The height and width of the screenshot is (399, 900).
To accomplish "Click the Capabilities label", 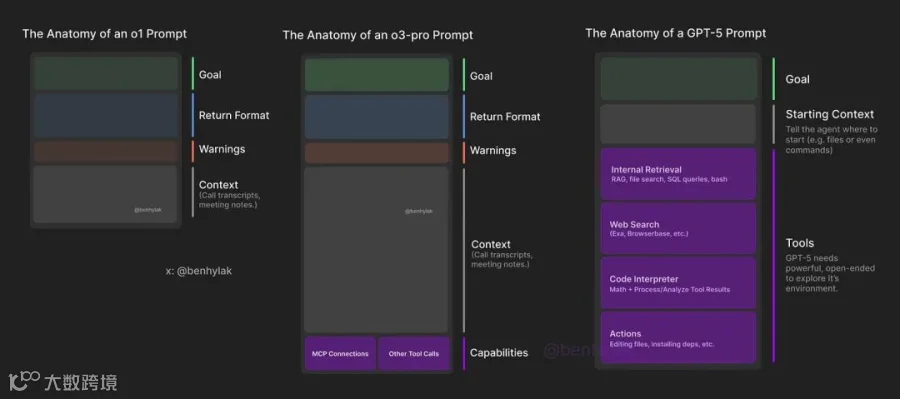I will pos(499,353).
